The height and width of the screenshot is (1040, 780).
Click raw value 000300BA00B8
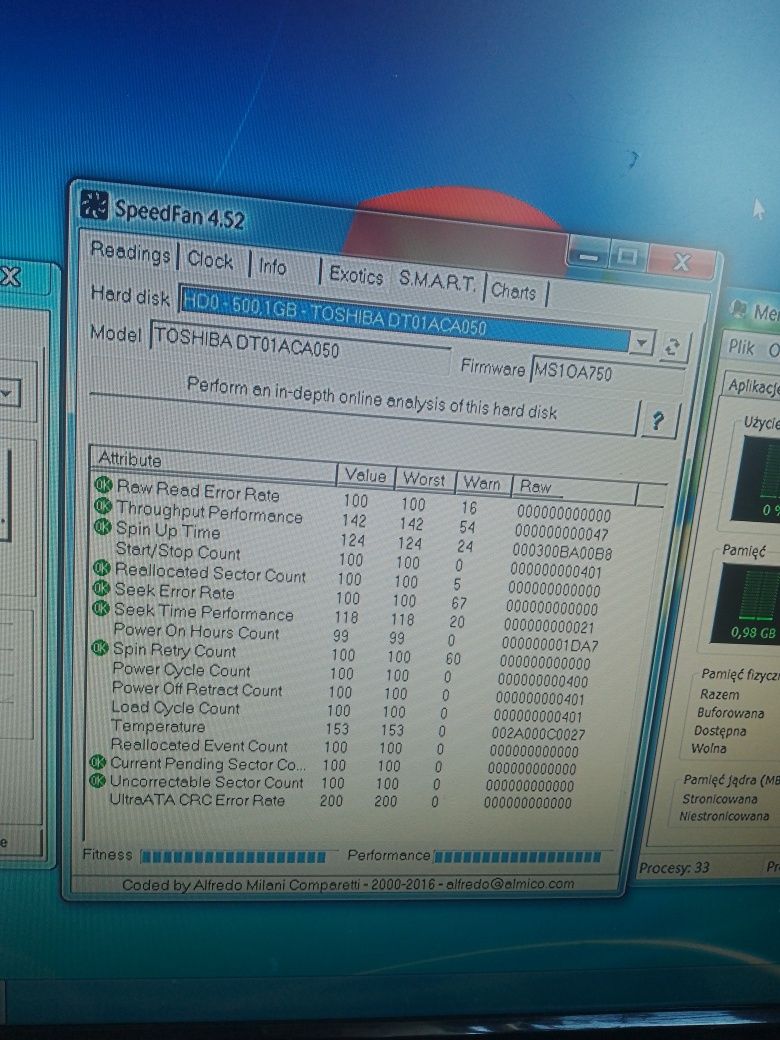[x=562, y=552]
